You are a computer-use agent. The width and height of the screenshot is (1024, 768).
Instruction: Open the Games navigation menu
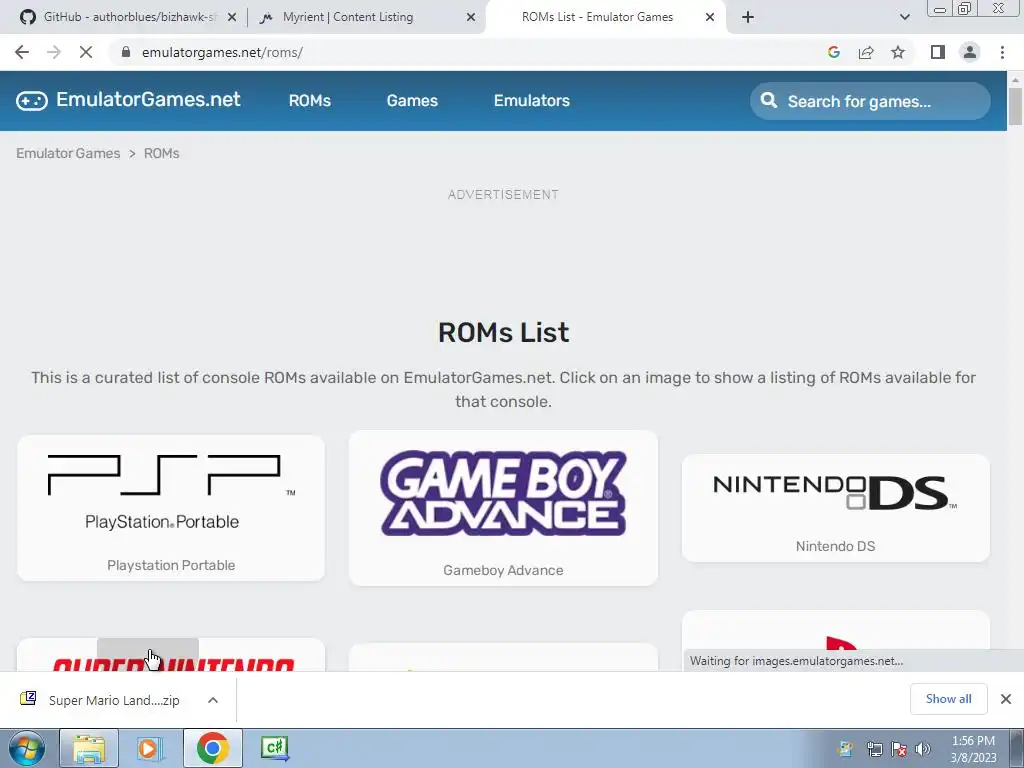(412, 101)
